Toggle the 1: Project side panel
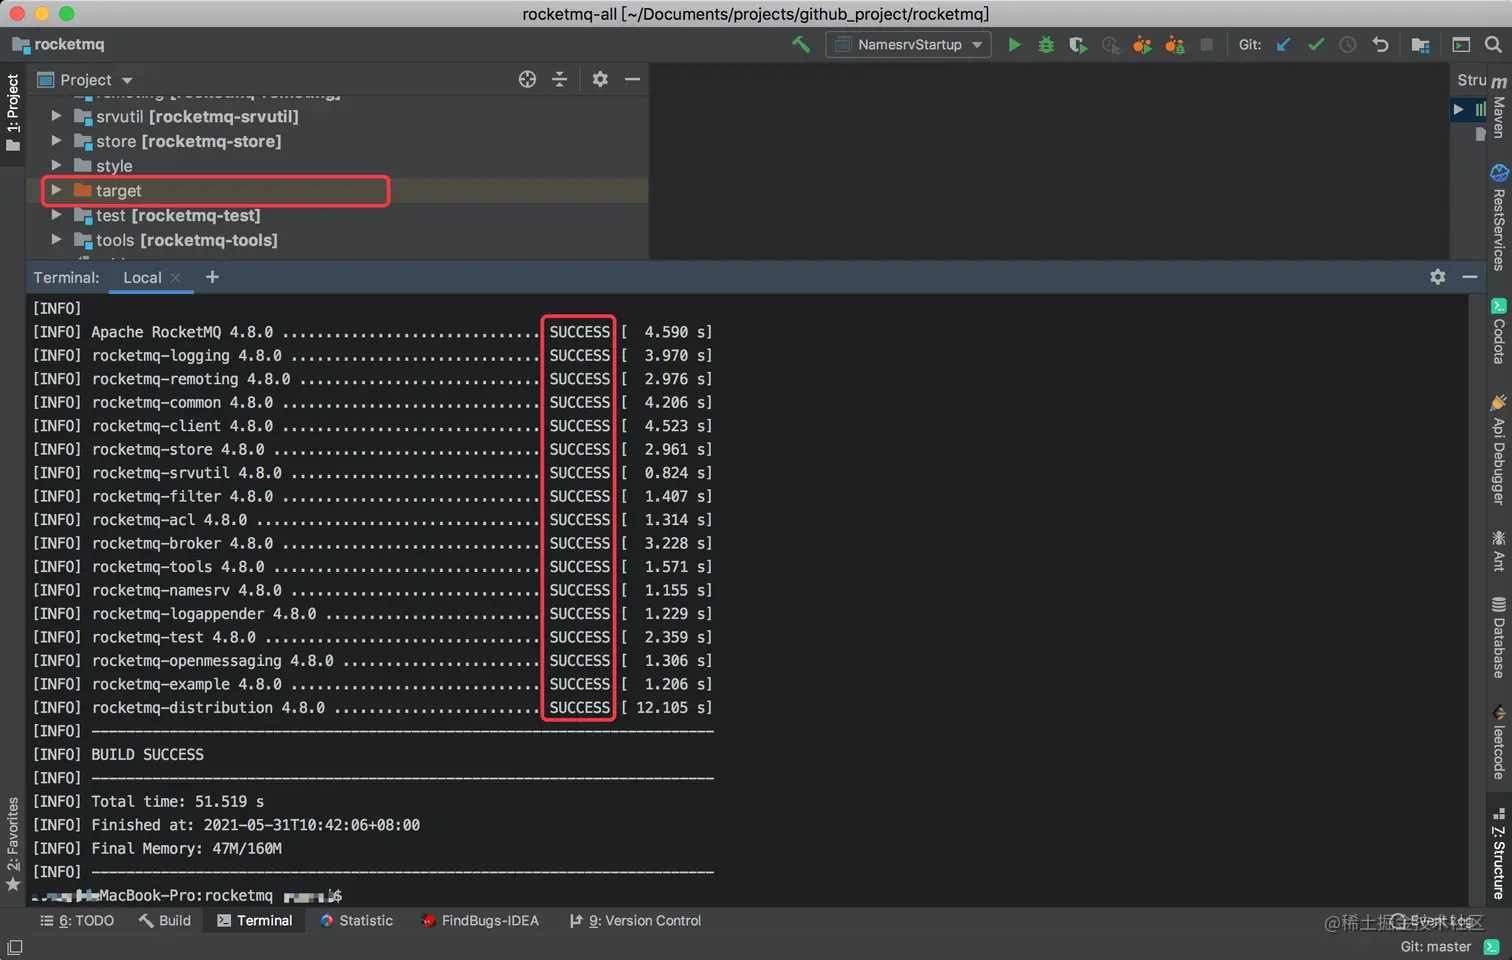 (x=13, y=113)
